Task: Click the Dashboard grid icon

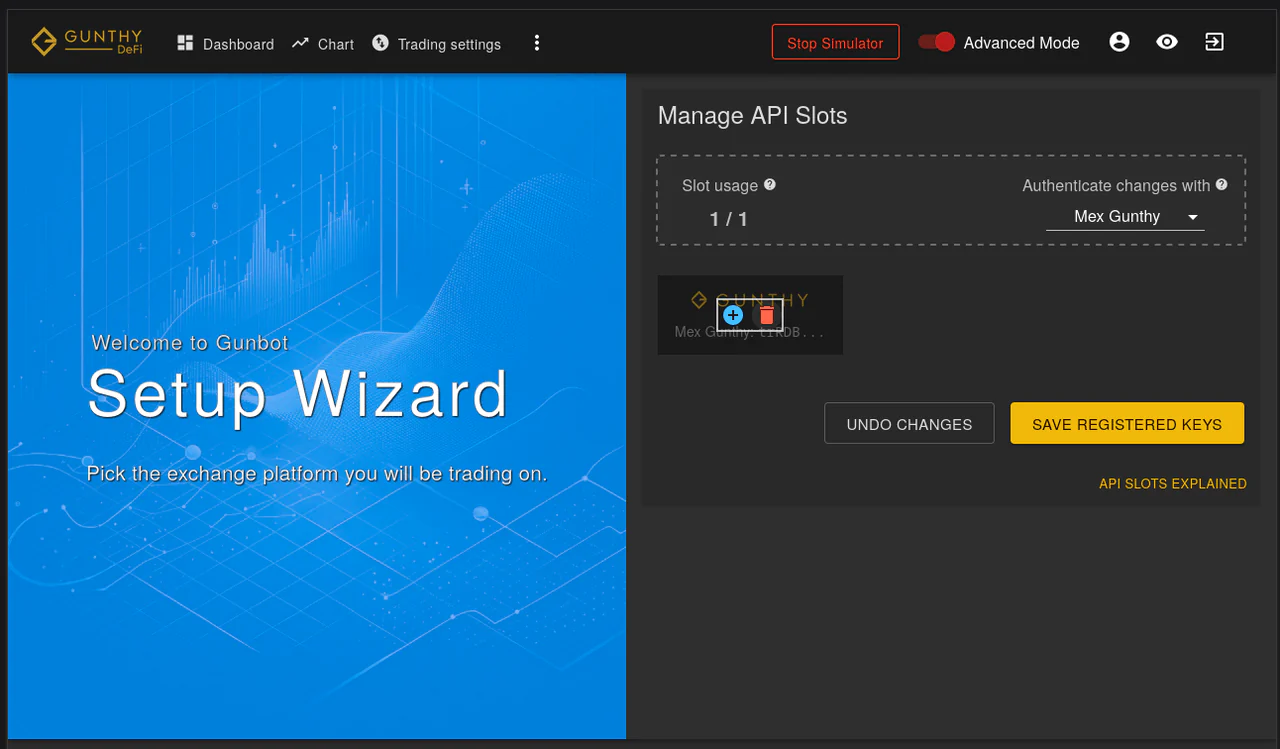Action: [185, 43]
